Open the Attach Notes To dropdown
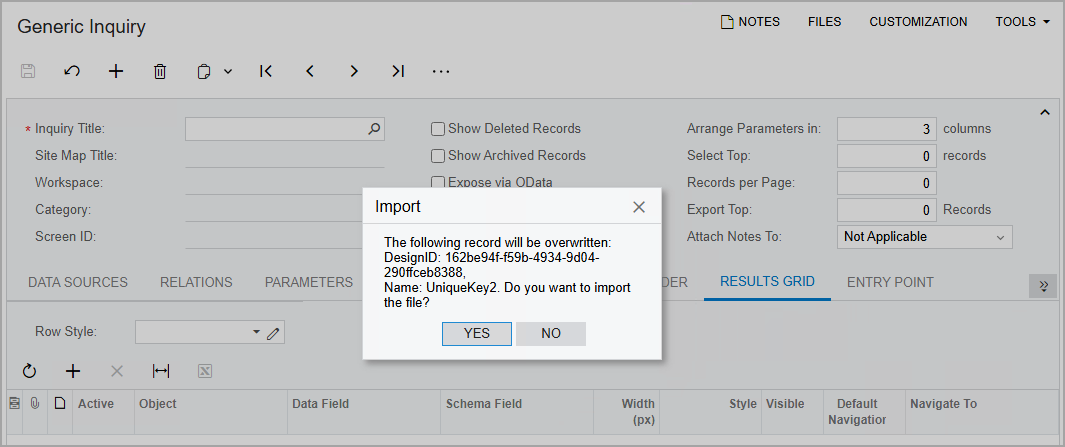1065x447 pixels. 924,237
